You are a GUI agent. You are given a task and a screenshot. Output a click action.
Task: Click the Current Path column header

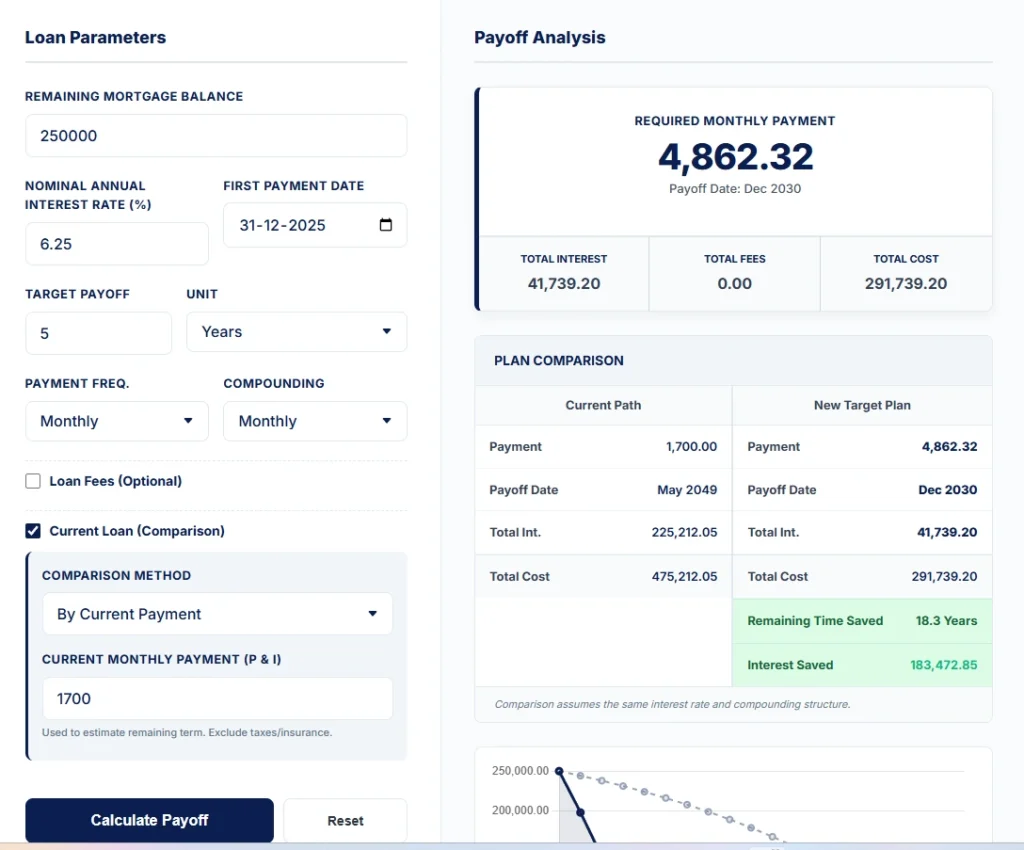pos(602,405)
